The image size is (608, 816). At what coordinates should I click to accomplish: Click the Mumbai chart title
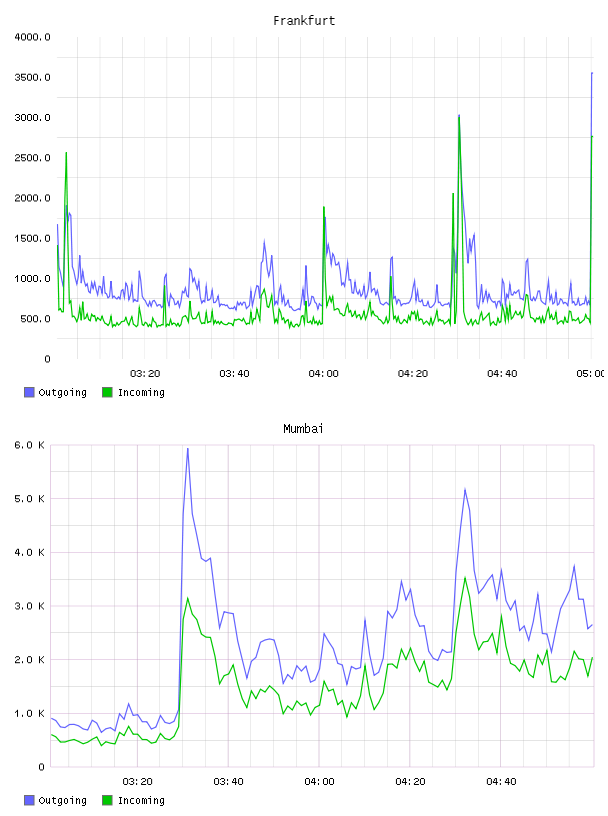pyautogui.click(x=303, y=429)
